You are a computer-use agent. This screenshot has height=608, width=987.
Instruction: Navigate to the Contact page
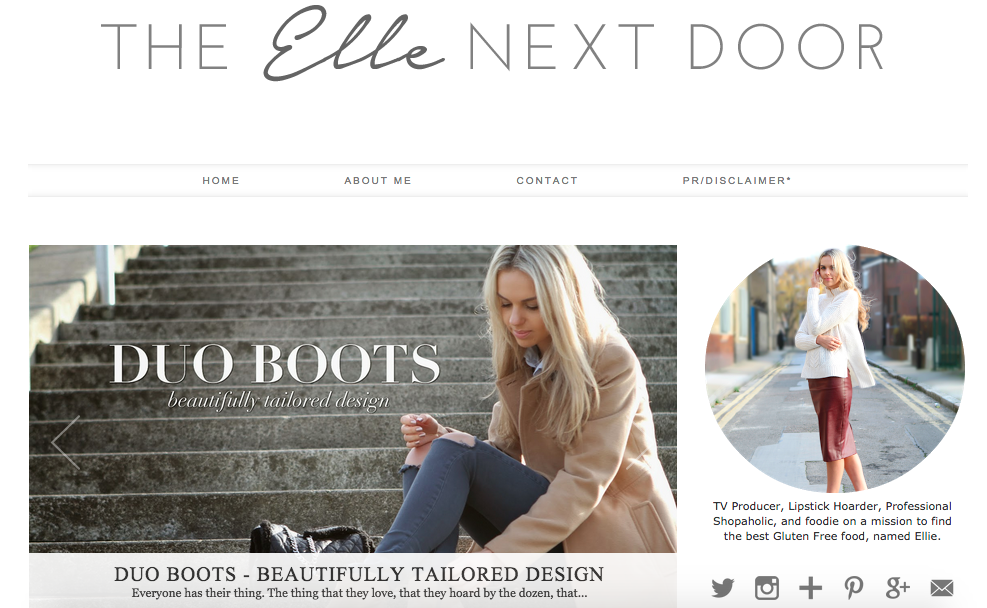547,181
